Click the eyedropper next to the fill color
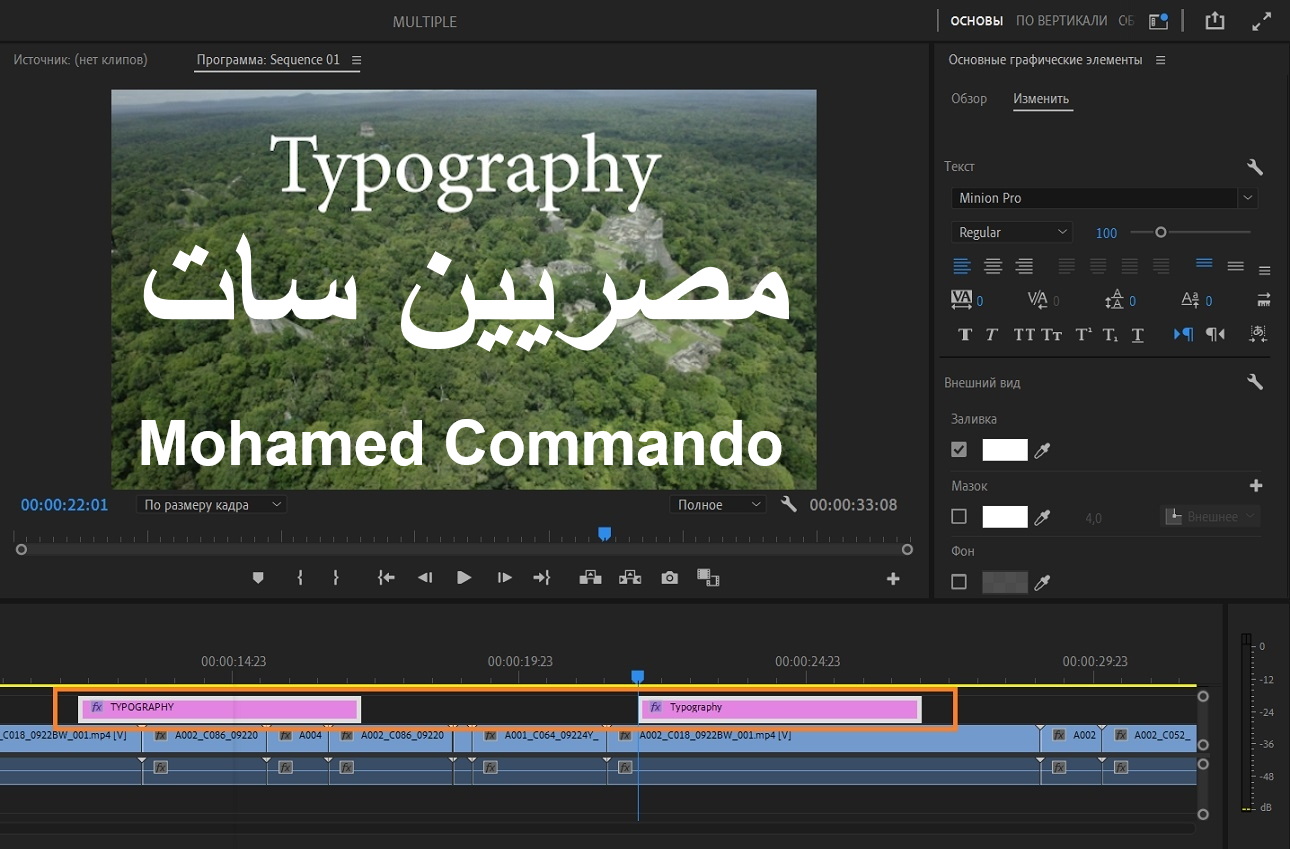Image resolution: width=1290 pixels, height=849 pixels. coord(1042,451)
